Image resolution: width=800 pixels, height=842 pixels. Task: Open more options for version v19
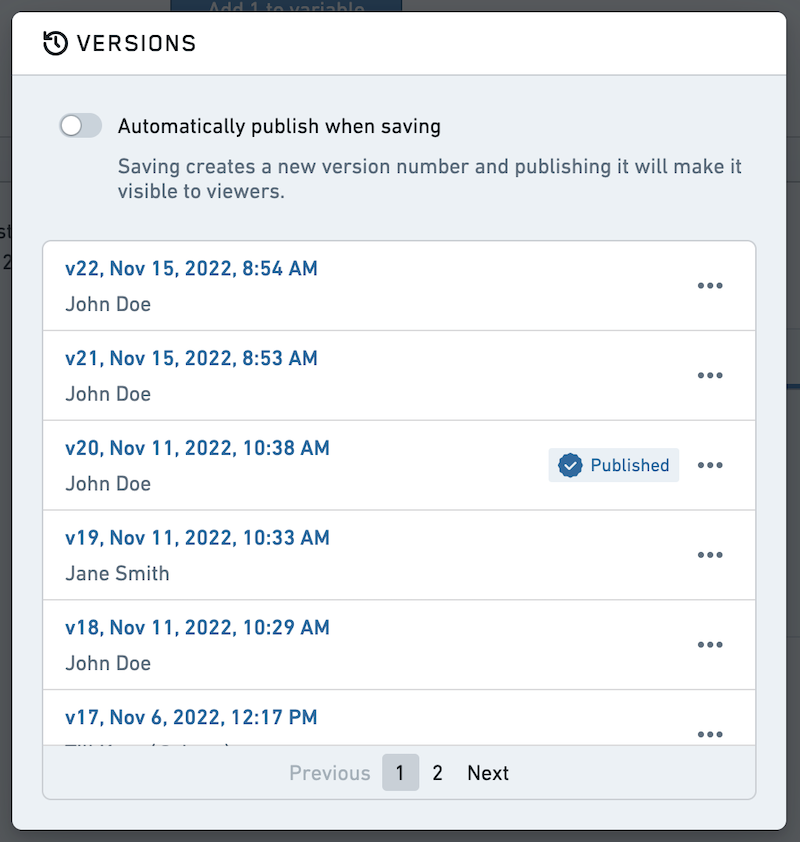click(x=710, y=555)
